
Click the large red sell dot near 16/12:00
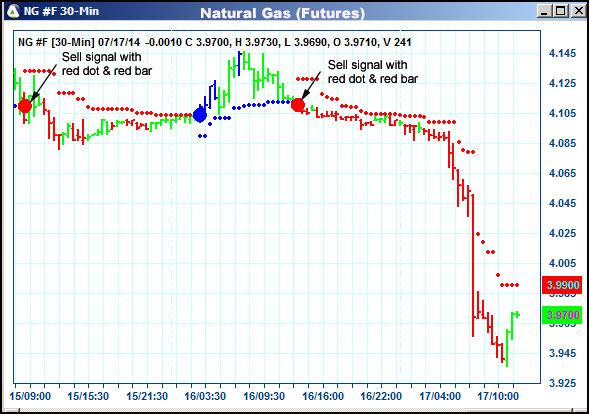tap(298, 105)
